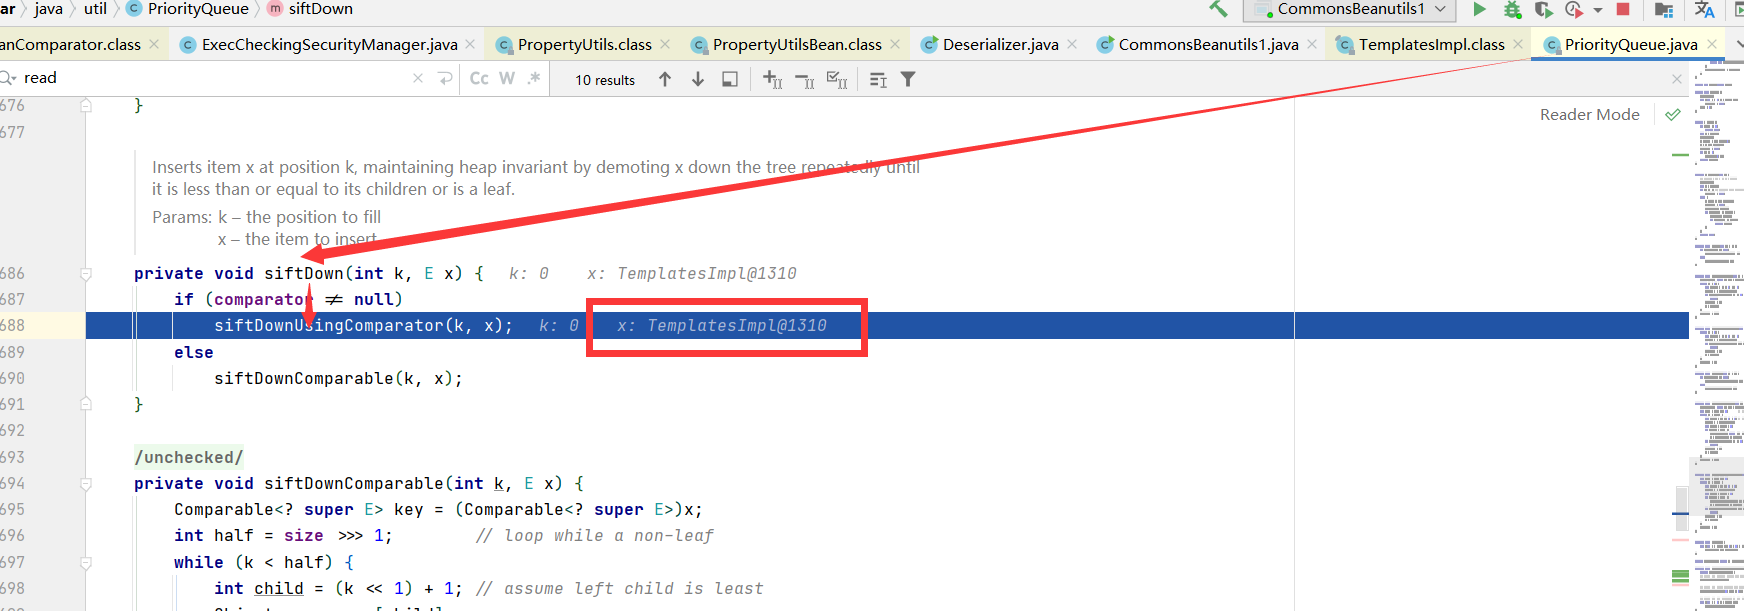Image resolution: width=1744 pixels, height=611 pixels.
Task: Switch to ExecCheckingSecurityManager.java tab
Action: (x=330, y=44)
